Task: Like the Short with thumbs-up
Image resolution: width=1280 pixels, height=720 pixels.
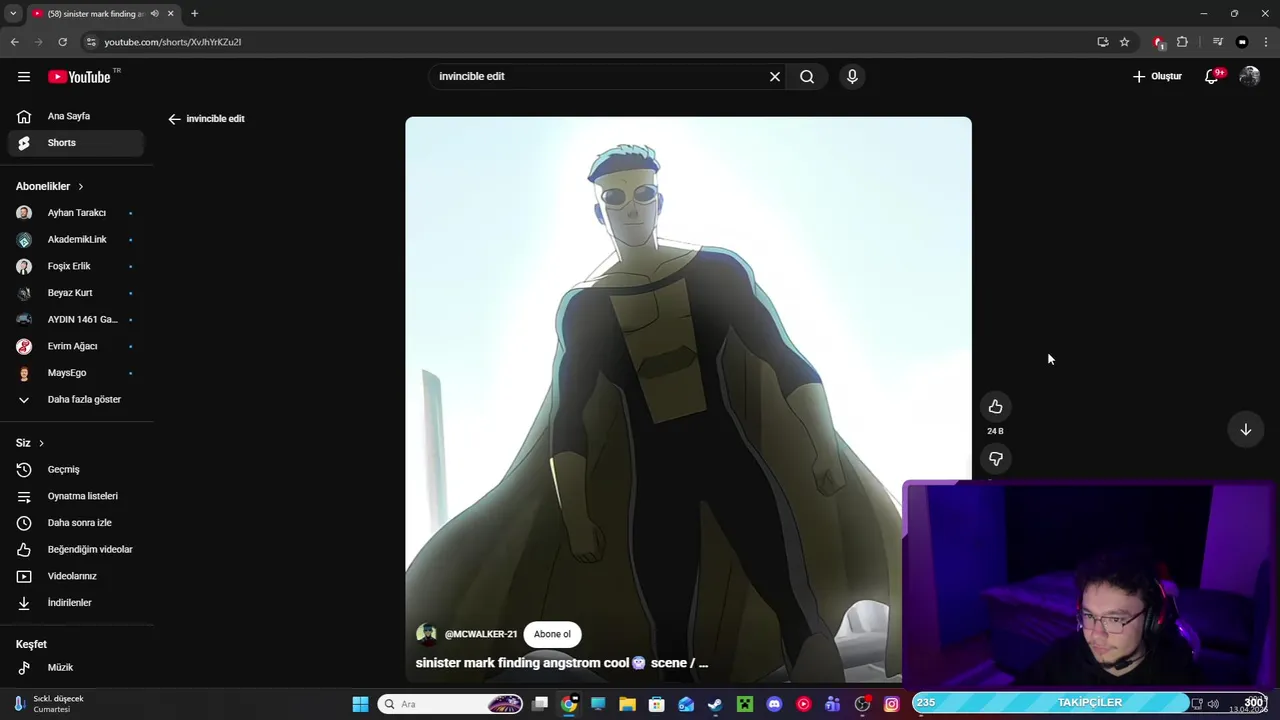Action: click(x=995, y=407)
